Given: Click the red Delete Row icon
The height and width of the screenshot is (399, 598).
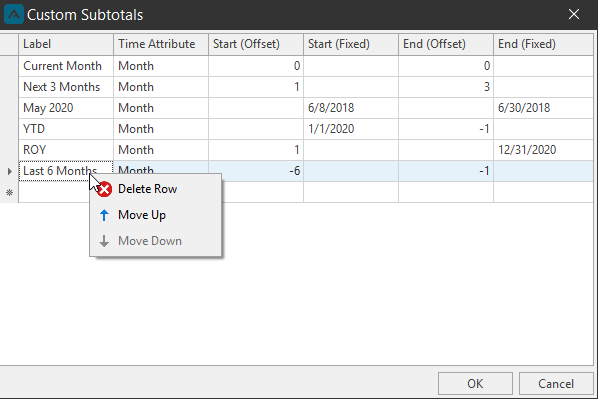Looking at the screenshot, I should [104, 189].
